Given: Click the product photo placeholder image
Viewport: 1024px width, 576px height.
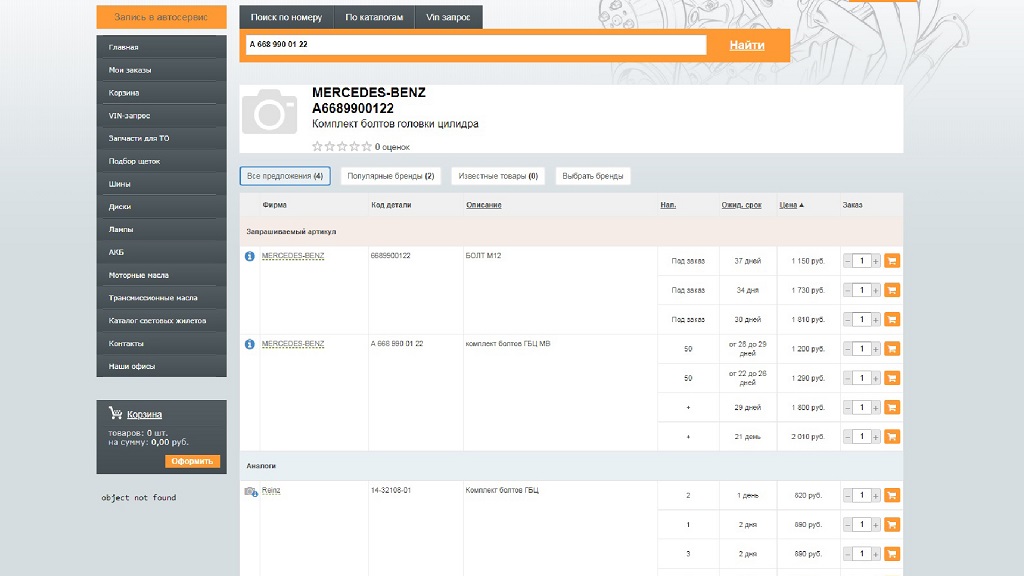Looking at the screenshot, I should pos(270,112).
